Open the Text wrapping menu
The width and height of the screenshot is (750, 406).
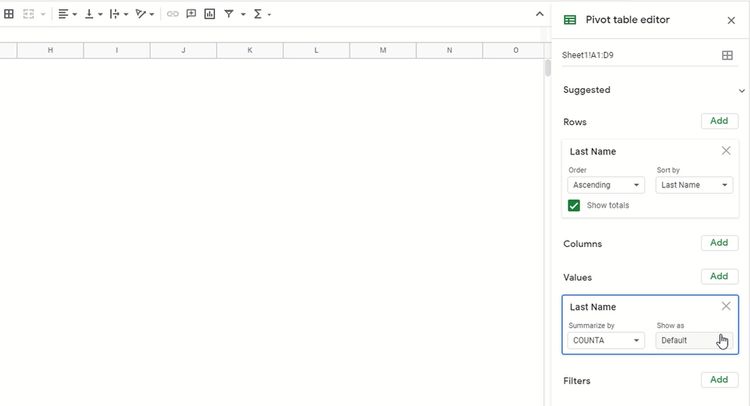[x=118, y=14]
